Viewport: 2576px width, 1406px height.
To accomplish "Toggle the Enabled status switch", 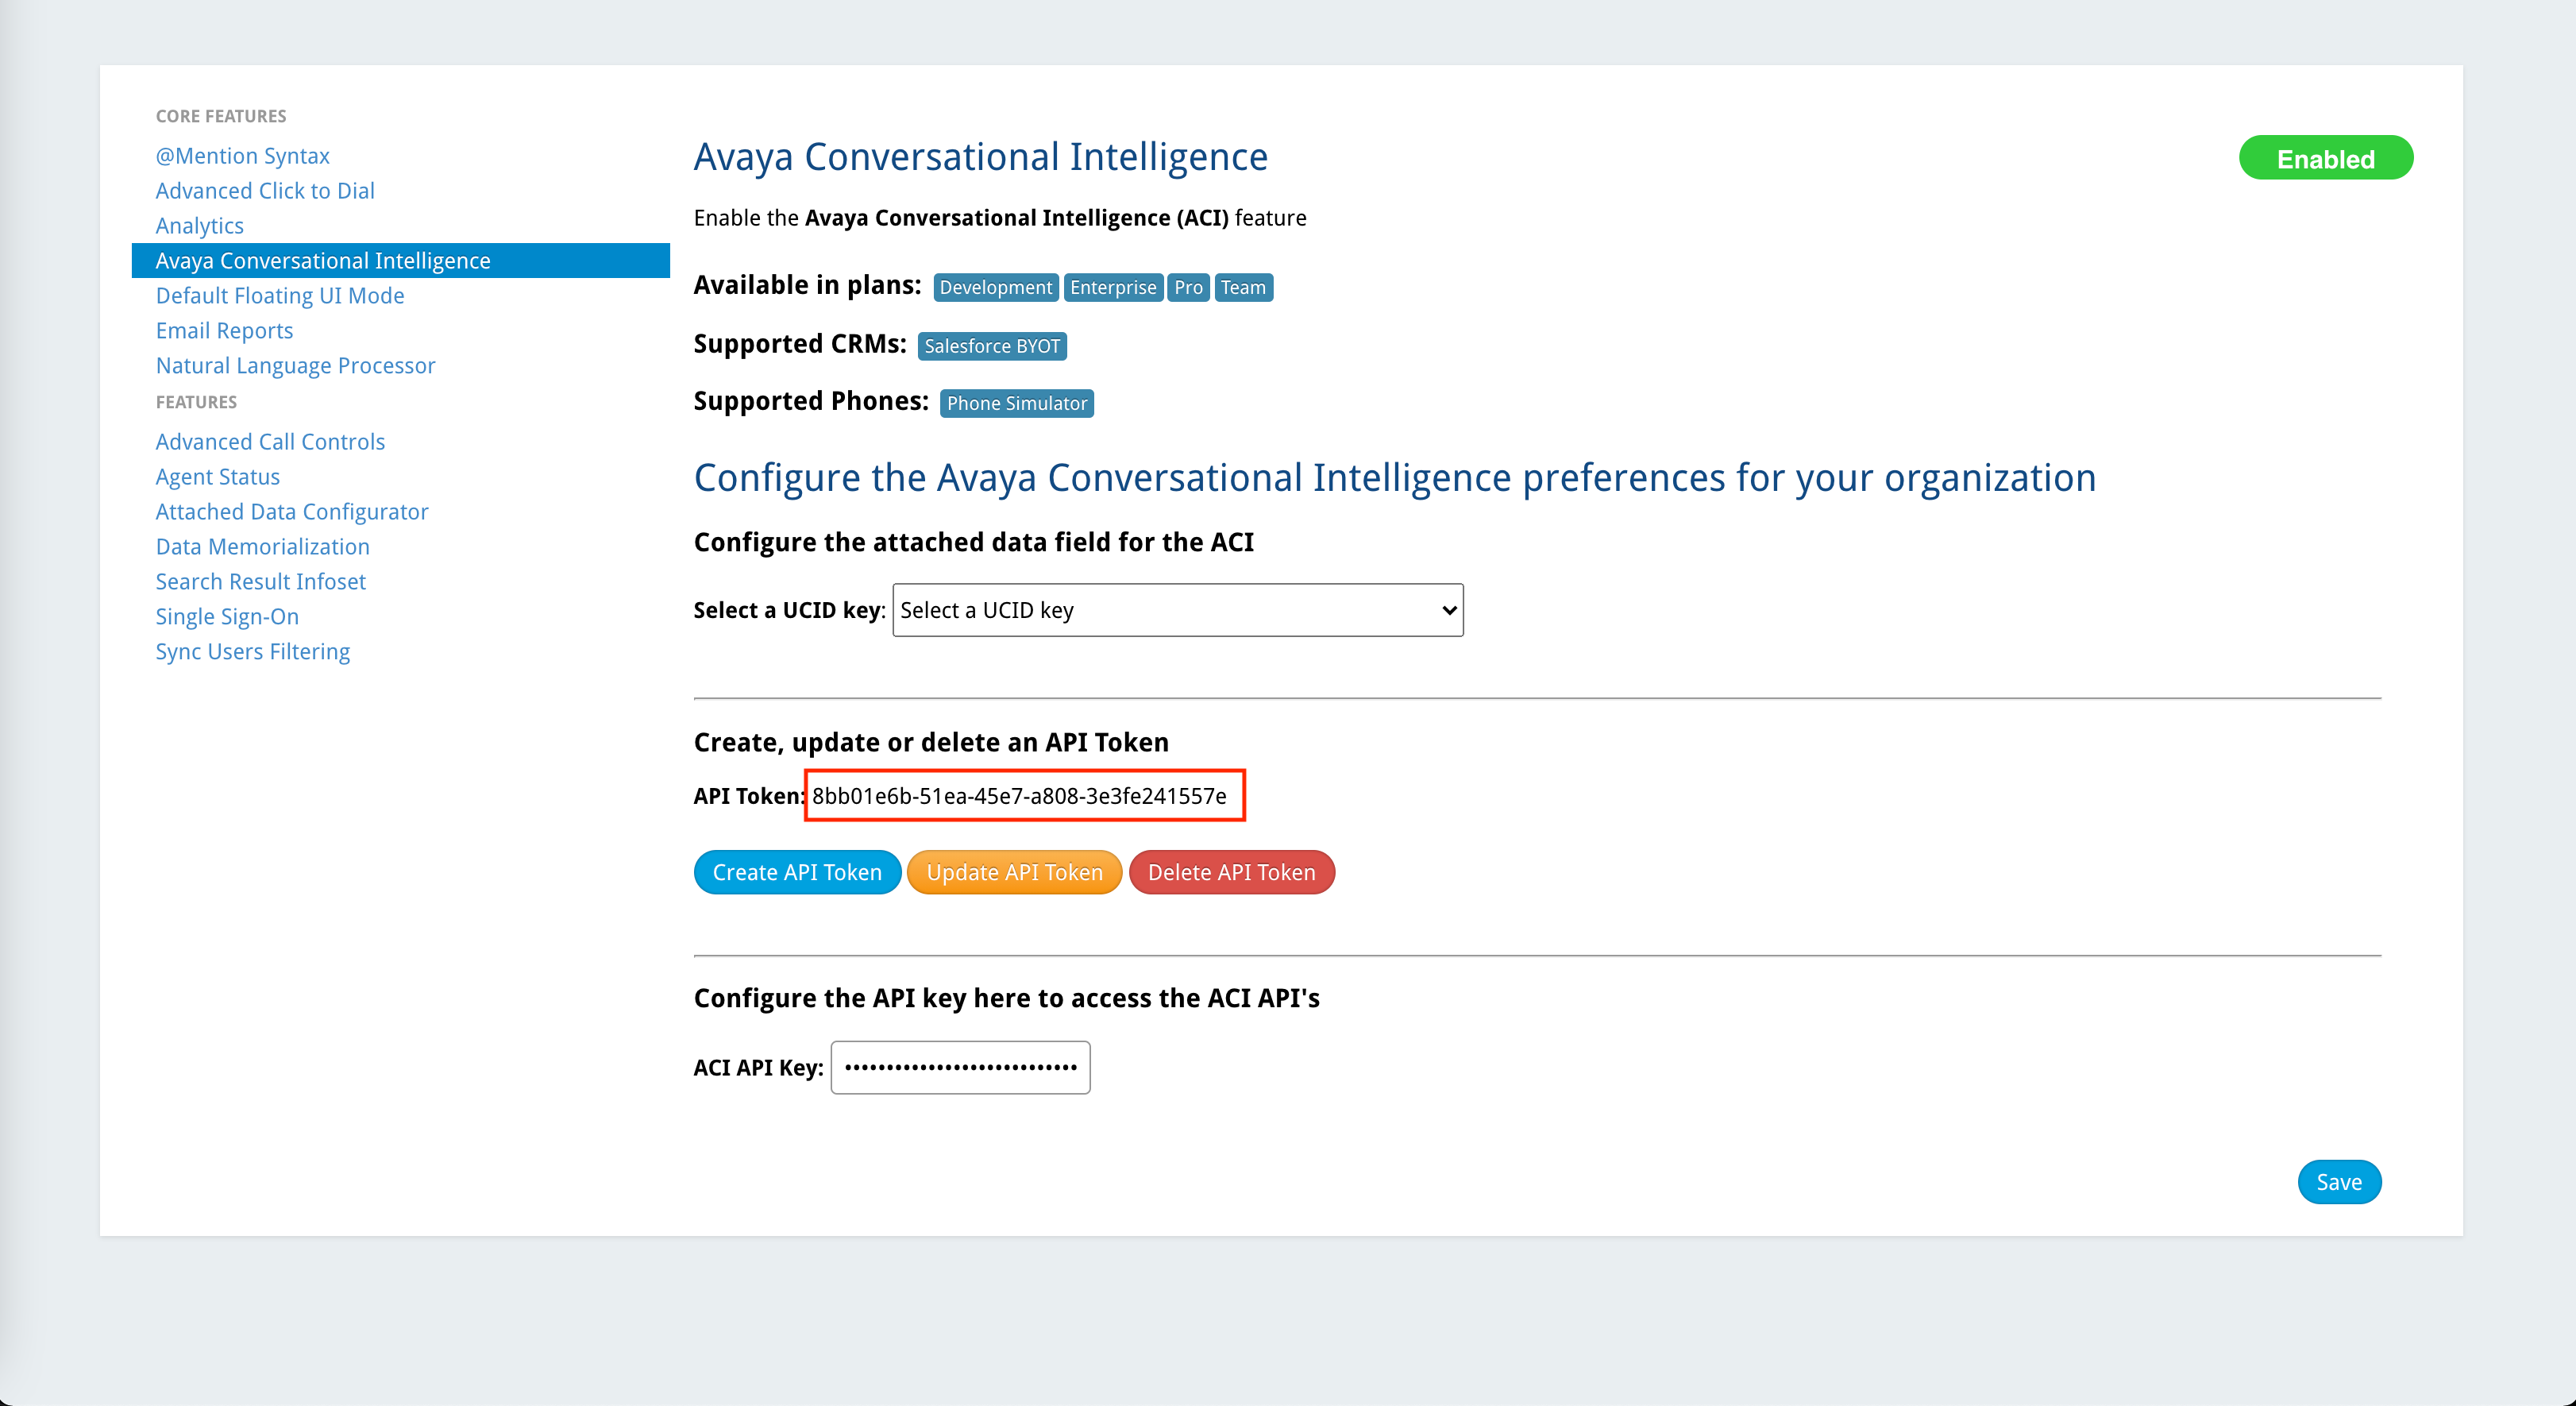I will (2326, 157).
